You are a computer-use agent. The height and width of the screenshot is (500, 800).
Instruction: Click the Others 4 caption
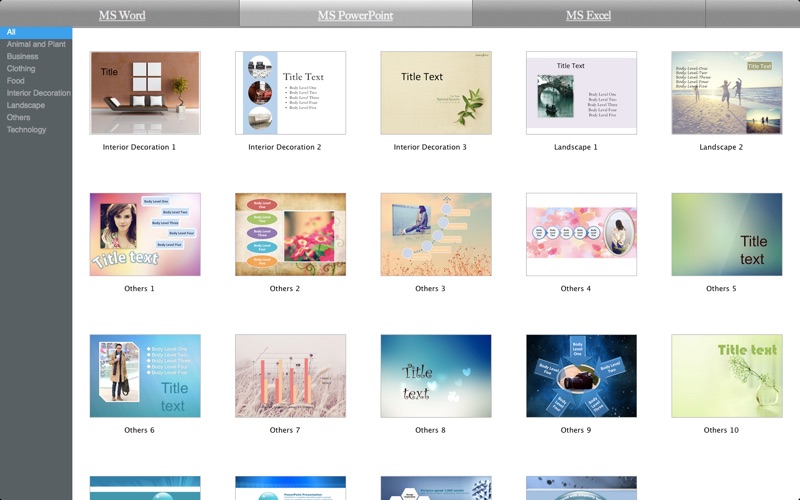point(576,288)
